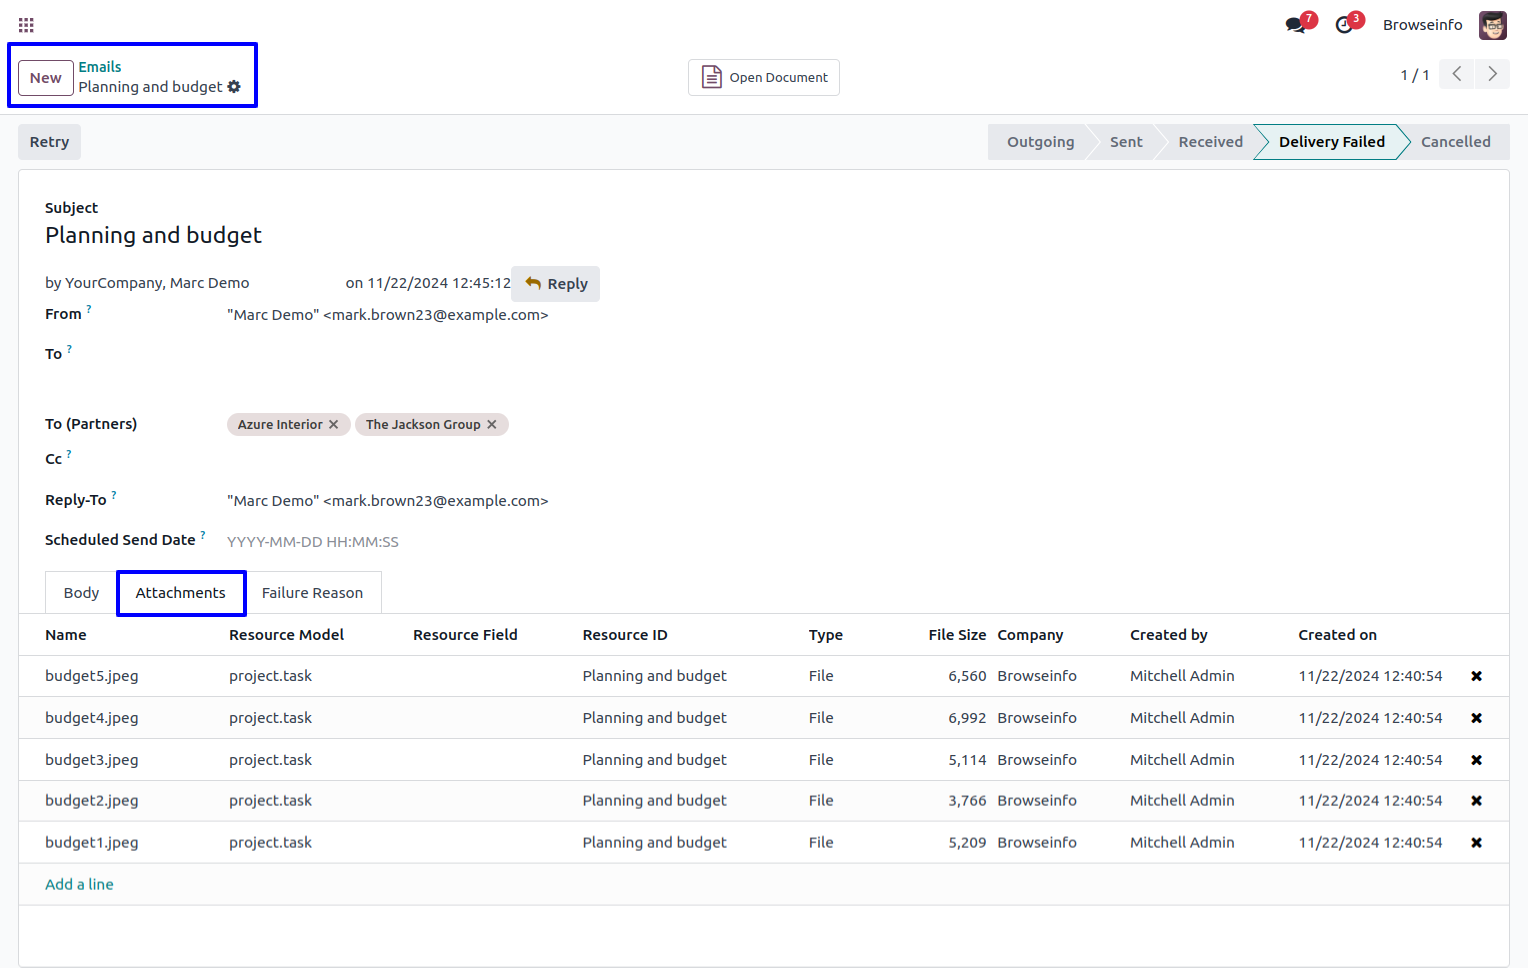Open the activities clock icon

coord(1345,25)
